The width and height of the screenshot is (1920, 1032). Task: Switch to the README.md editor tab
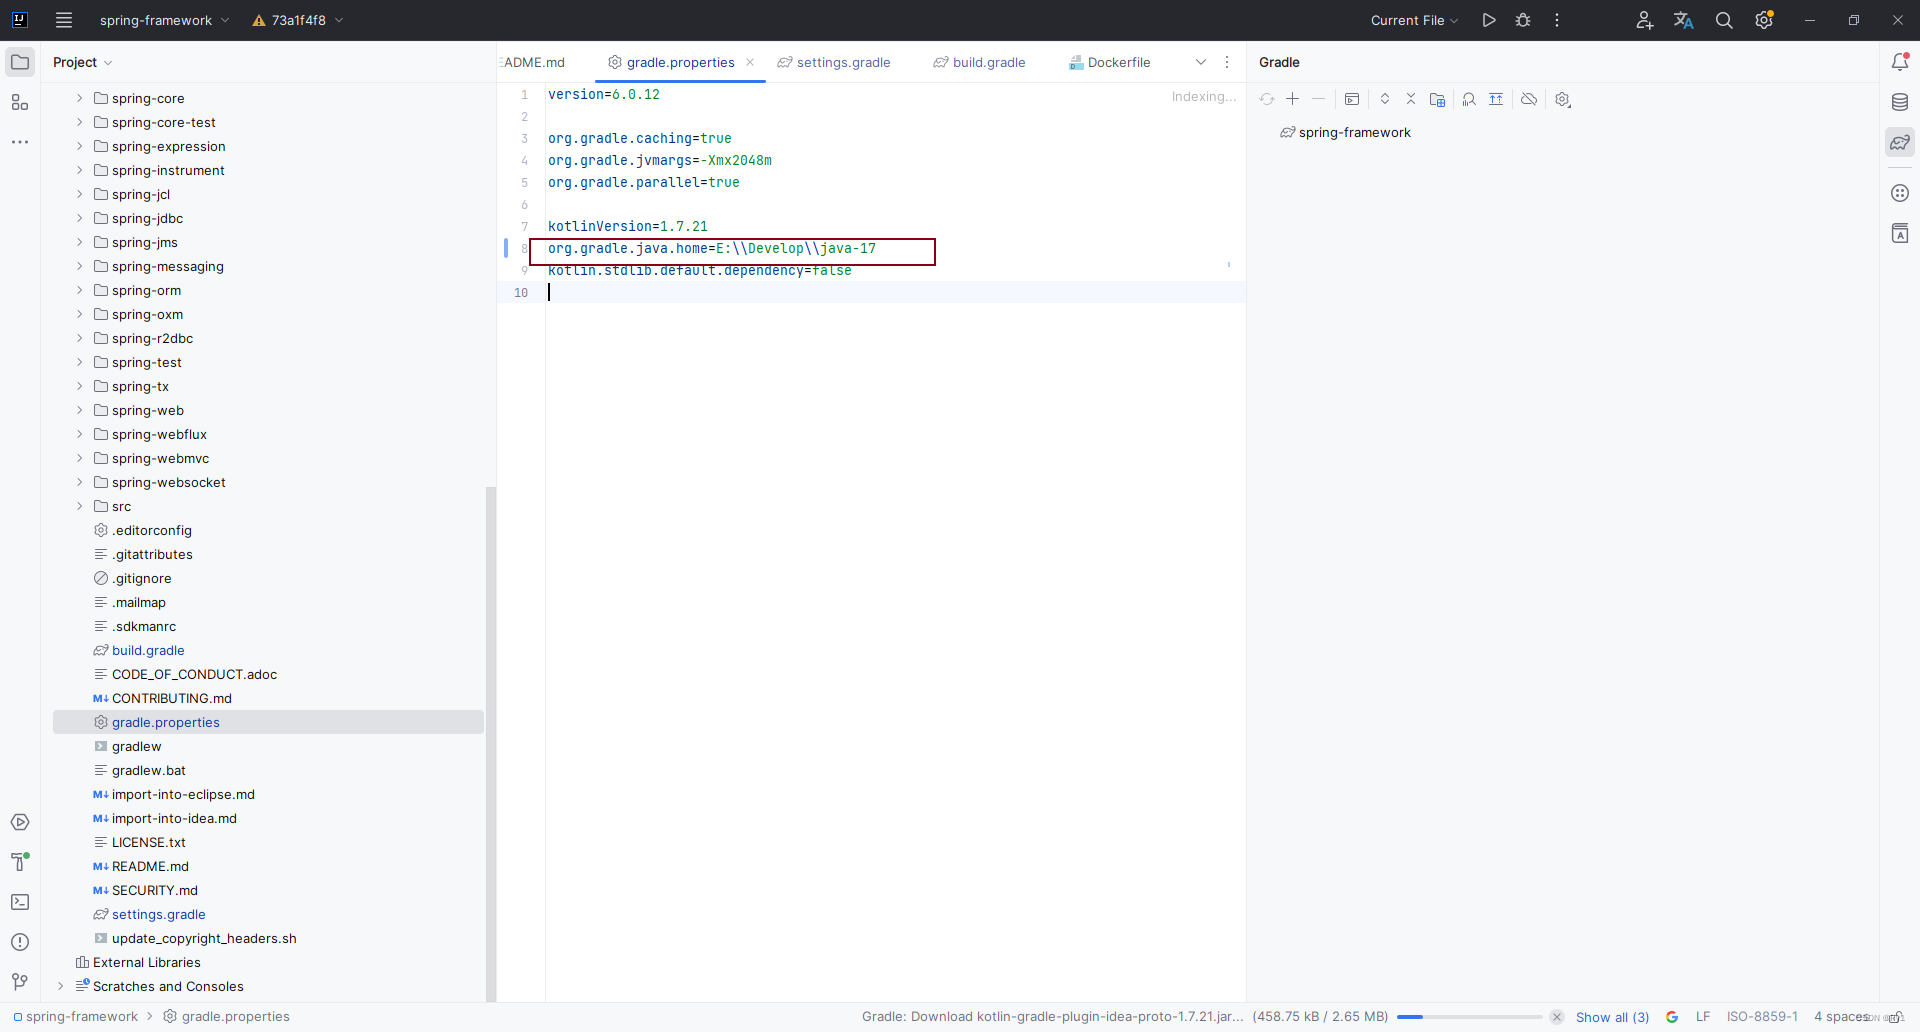(534, 62)
